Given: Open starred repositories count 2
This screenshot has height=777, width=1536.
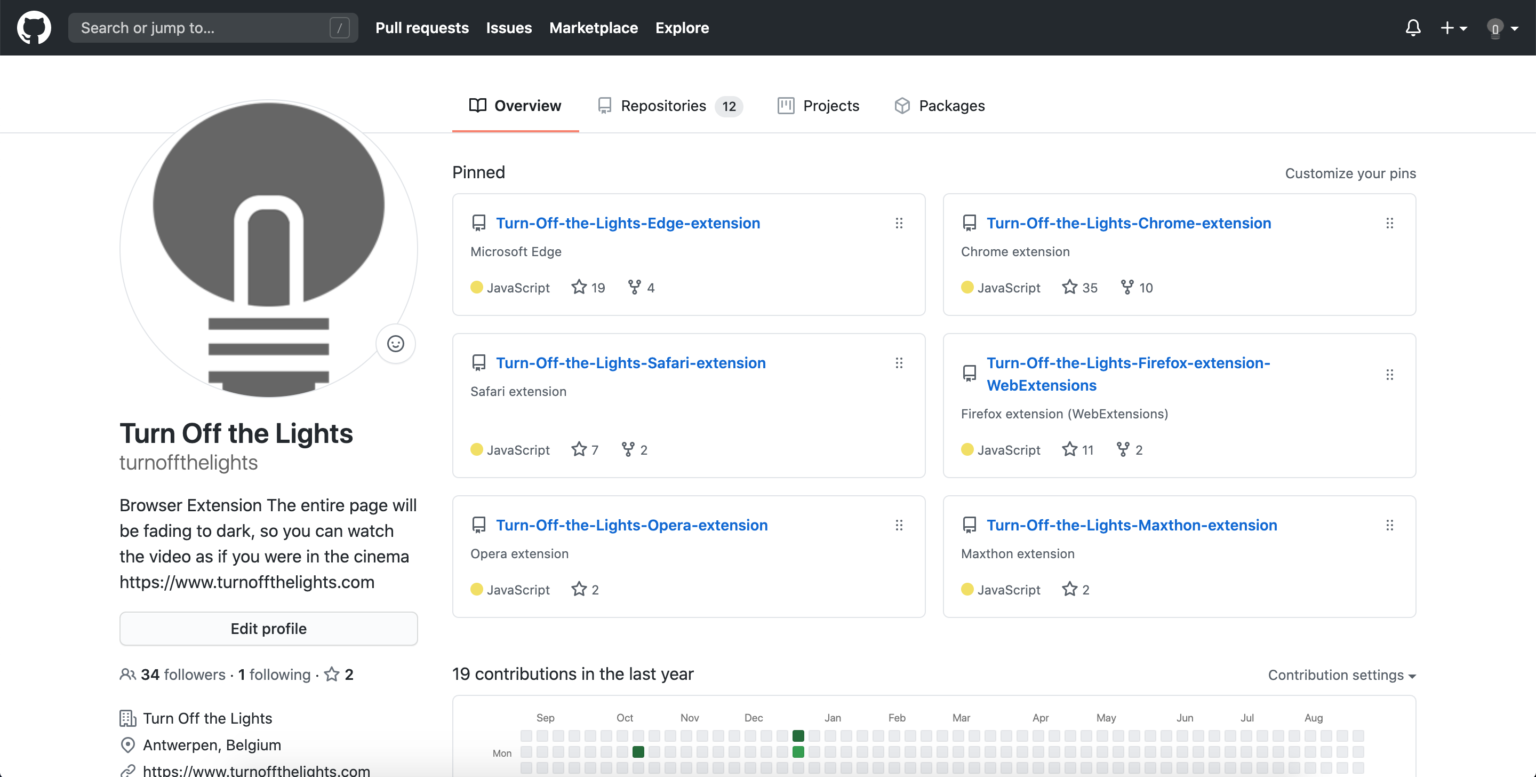Looking at the screenshot, I should [338, 675].
